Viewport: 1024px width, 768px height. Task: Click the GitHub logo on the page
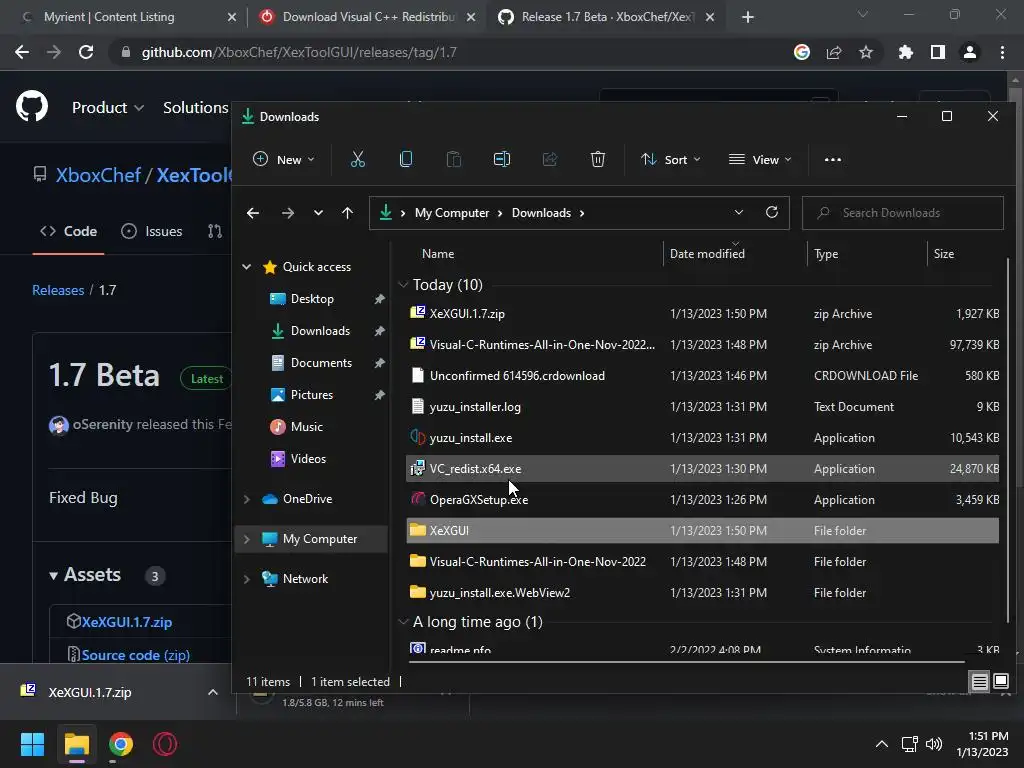pos(32,106)
